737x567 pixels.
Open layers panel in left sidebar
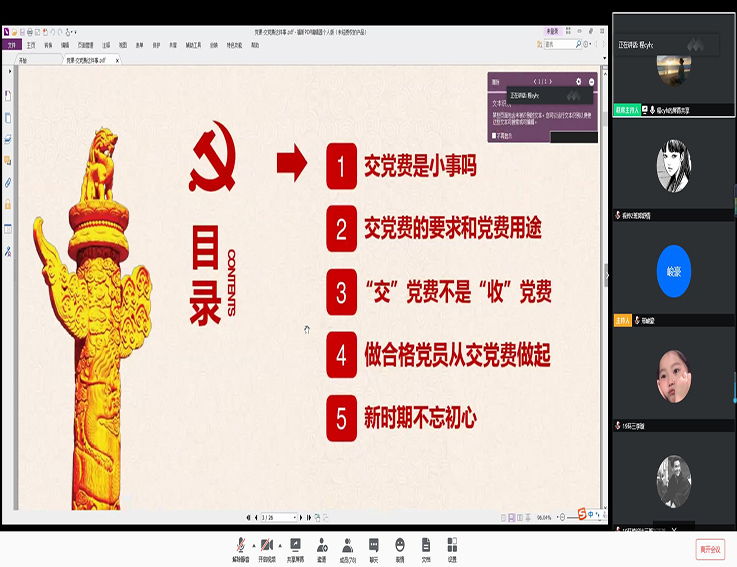[x=8, y=139]
